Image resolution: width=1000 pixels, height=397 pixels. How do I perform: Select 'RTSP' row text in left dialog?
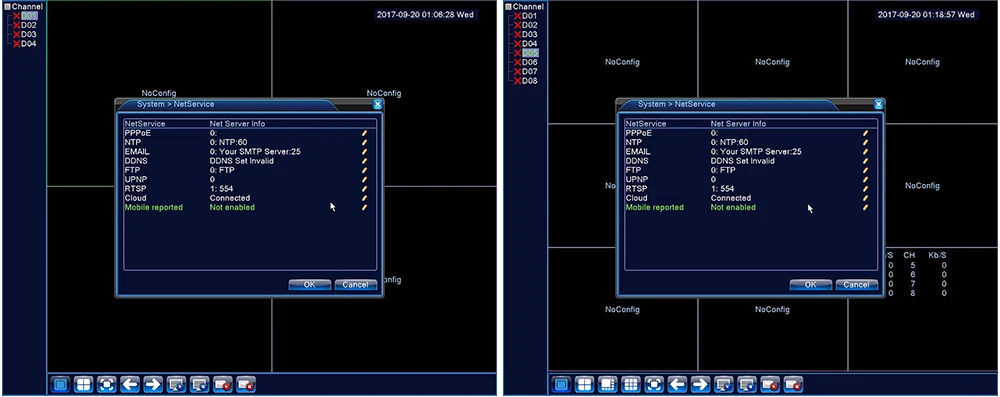click(135, 189)
